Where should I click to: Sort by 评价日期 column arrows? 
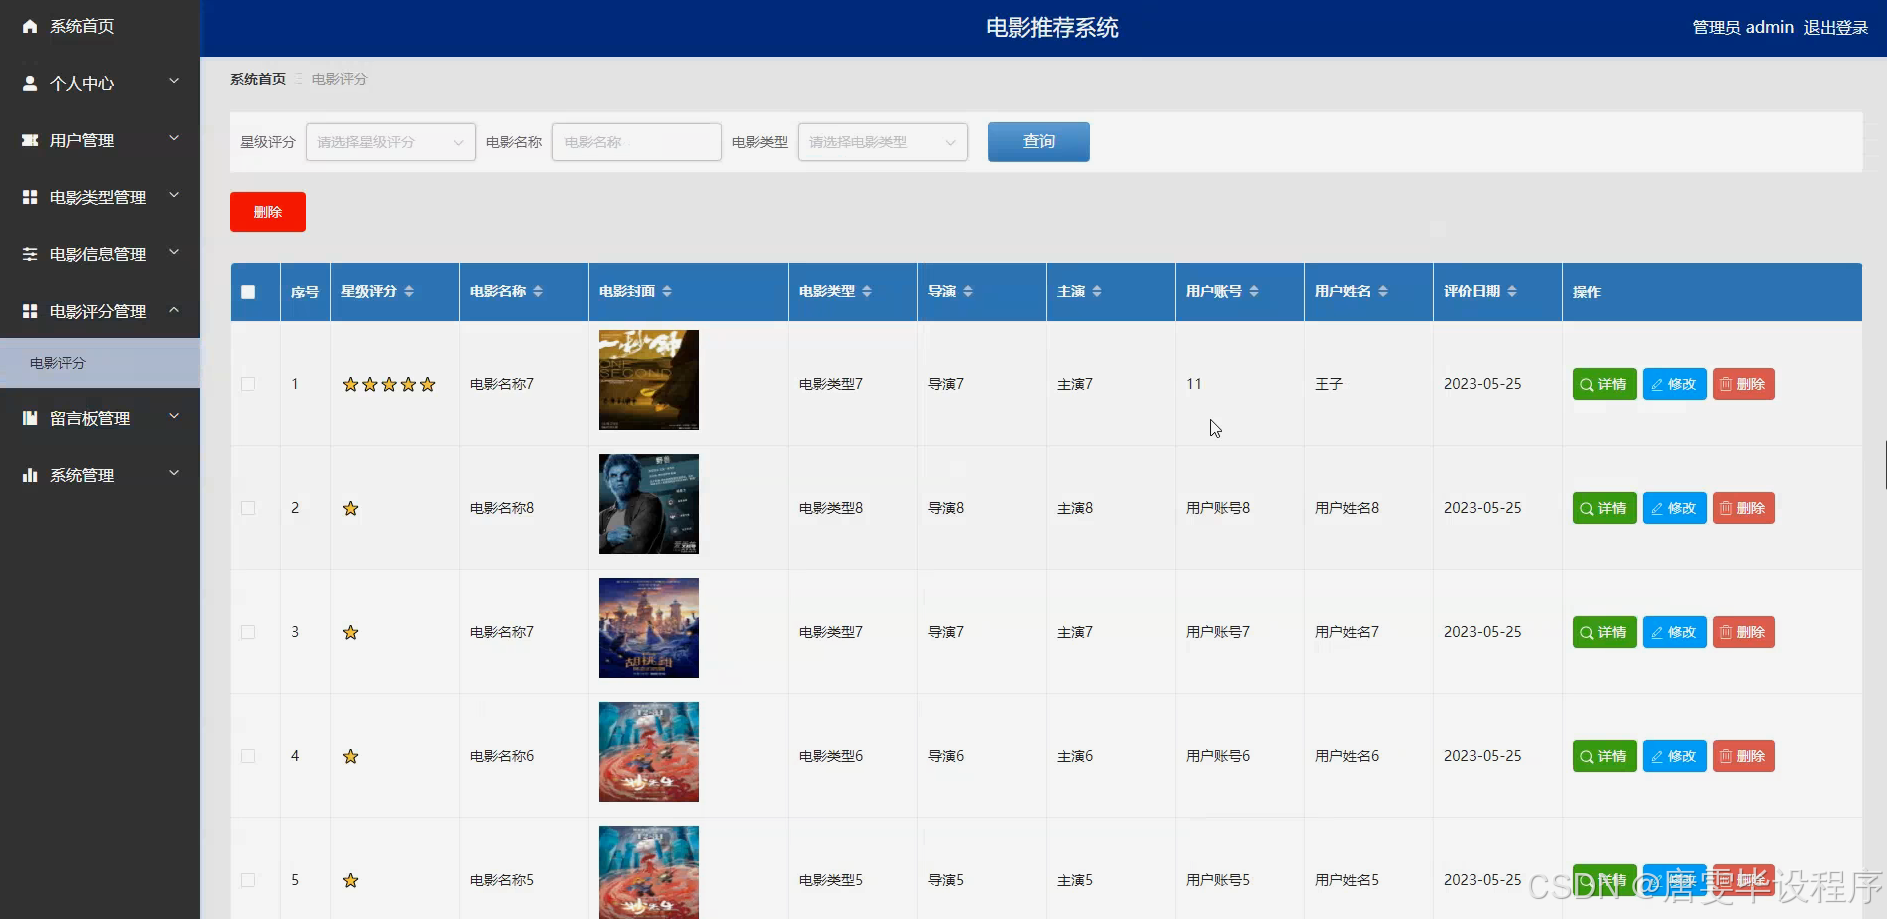pos(1512,291)
